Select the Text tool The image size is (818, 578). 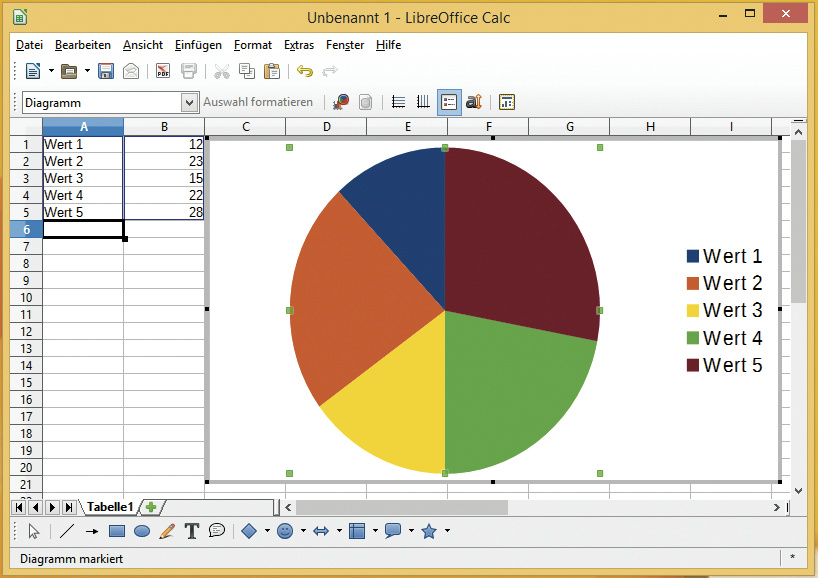[192, 531]
